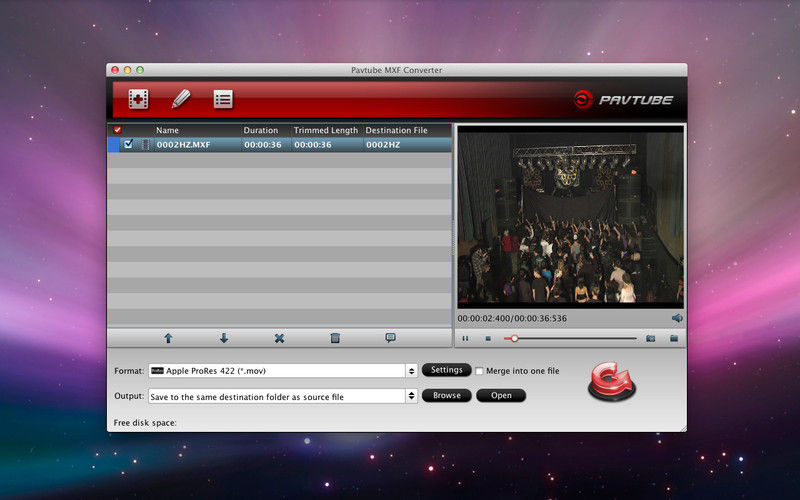
Task: Click film icon beside 0002HZ.MXF
Action: pos(145,144)
